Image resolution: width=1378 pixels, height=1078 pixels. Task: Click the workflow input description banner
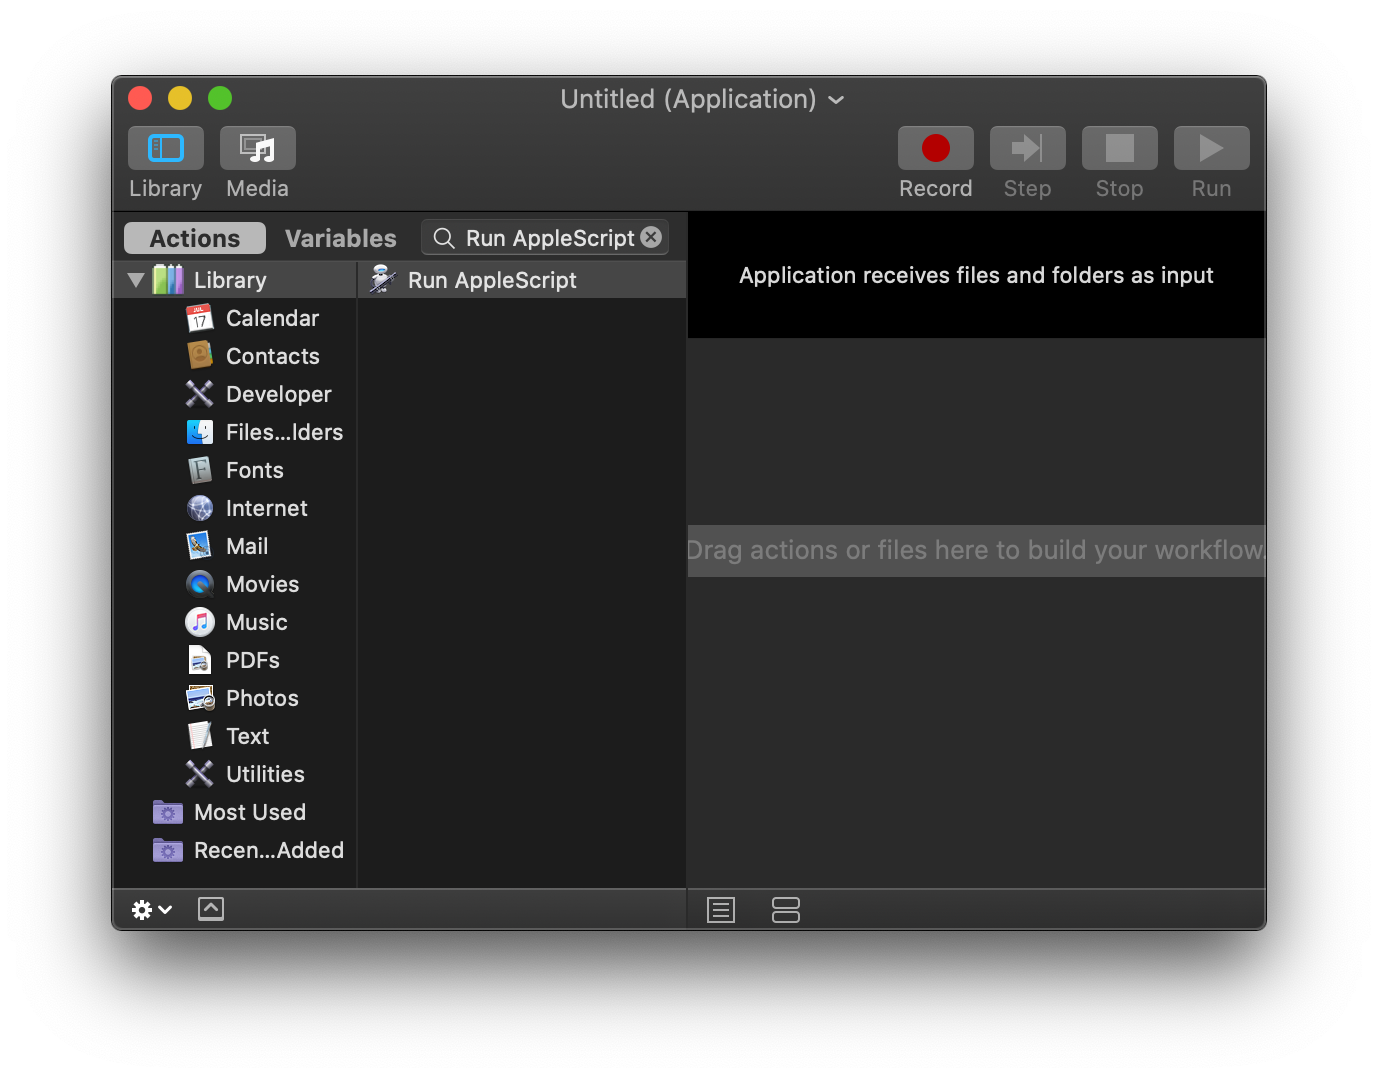(976, 275)
